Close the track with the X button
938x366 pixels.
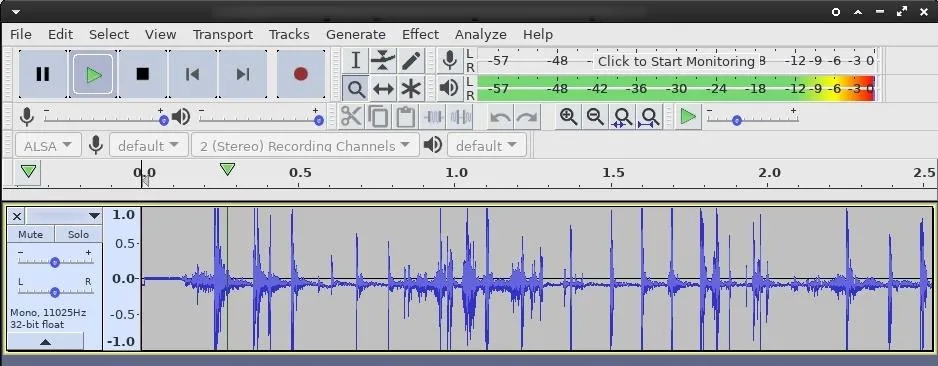[17, 216]
